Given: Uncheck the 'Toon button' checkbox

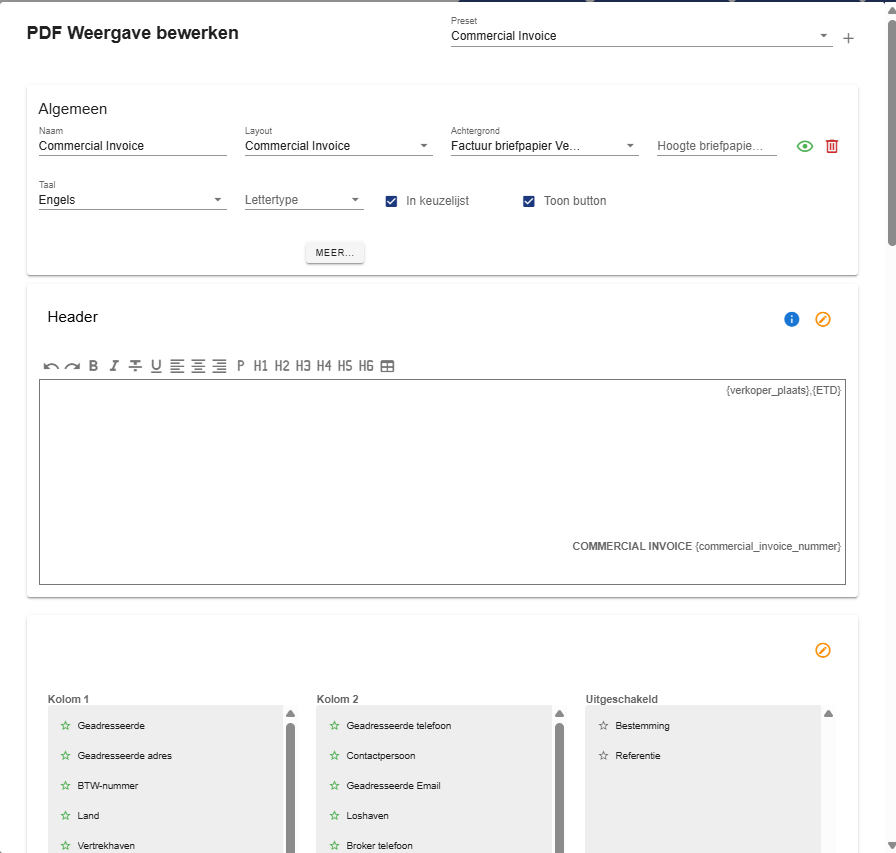Looking at the screenshot, I should (530, 201).
